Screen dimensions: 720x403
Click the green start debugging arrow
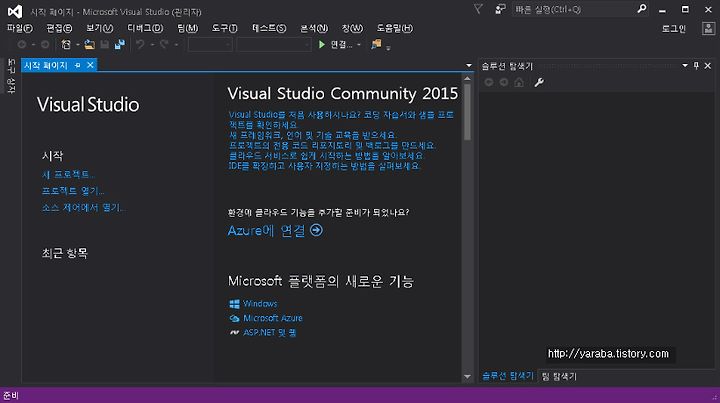click(x=322, y=45)
